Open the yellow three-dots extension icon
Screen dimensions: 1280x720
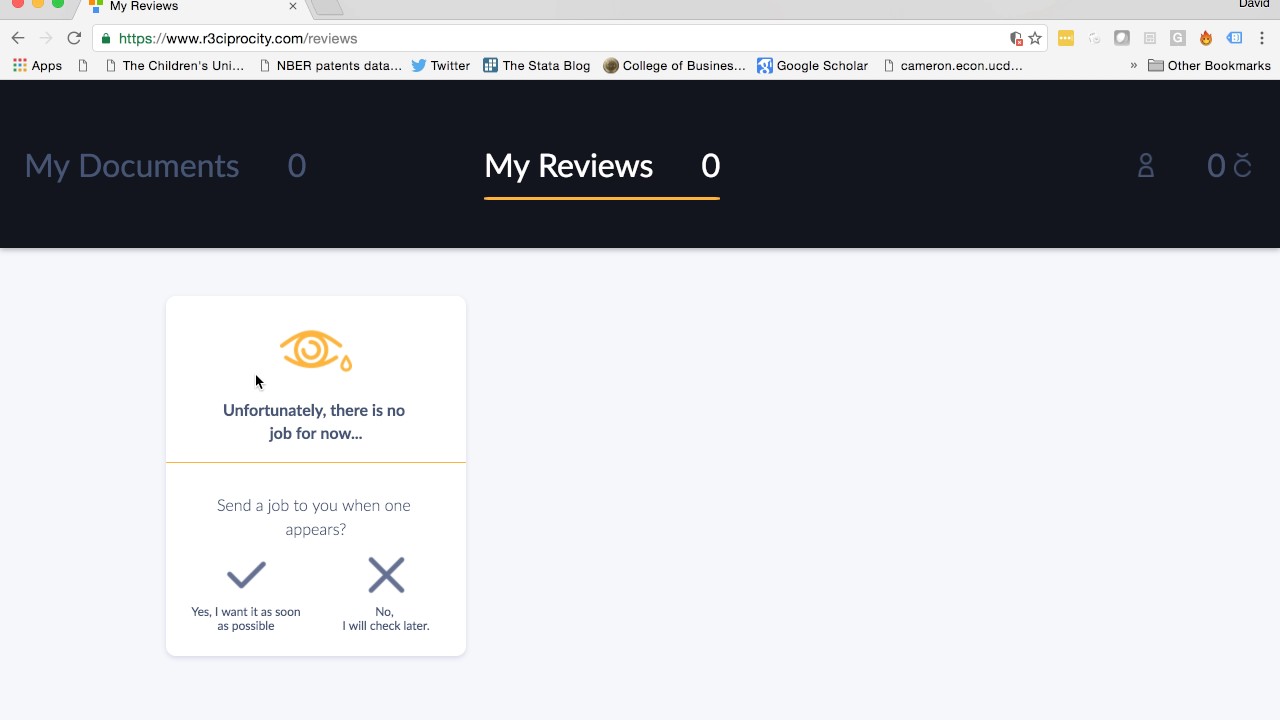(1066, 38)
